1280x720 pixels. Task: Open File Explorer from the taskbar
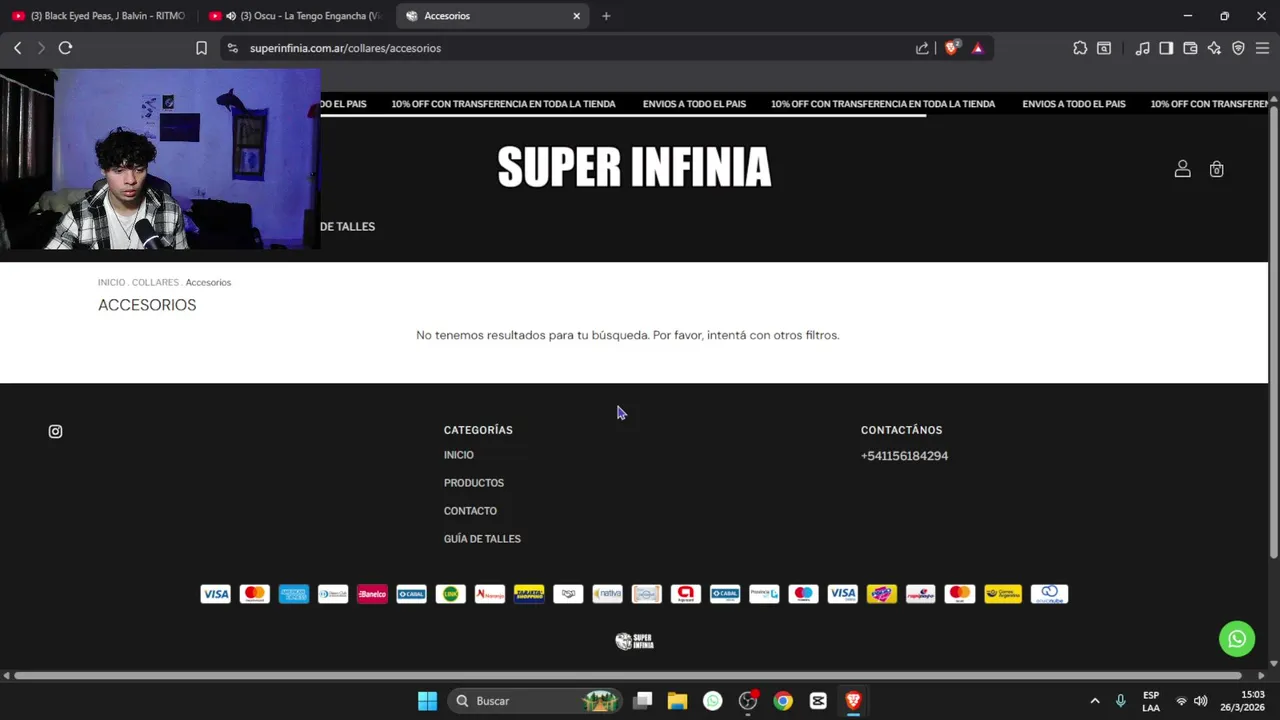(677, 701)
